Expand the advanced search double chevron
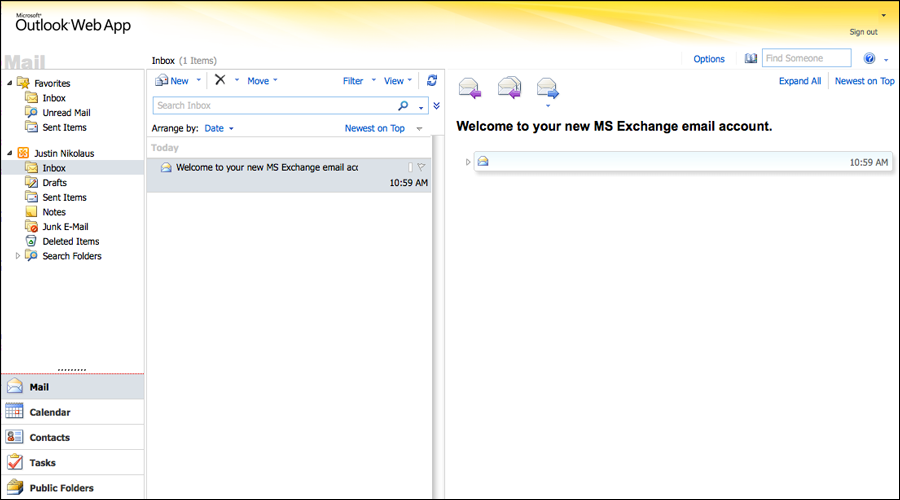This screenshot has width=900, height=500. point(437,106)
